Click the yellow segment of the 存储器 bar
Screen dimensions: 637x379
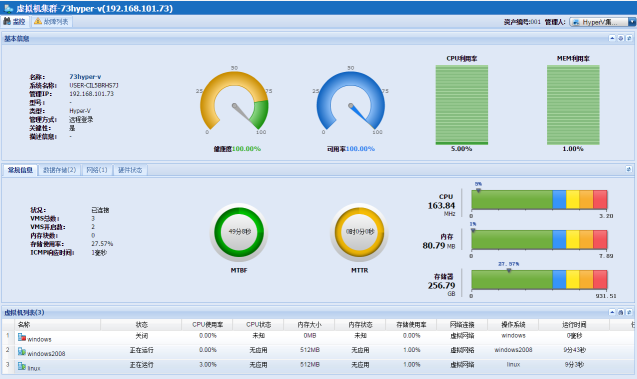click(572, 279)
